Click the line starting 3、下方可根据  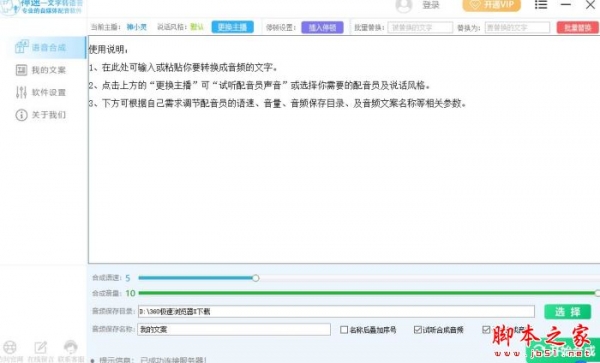278,103
